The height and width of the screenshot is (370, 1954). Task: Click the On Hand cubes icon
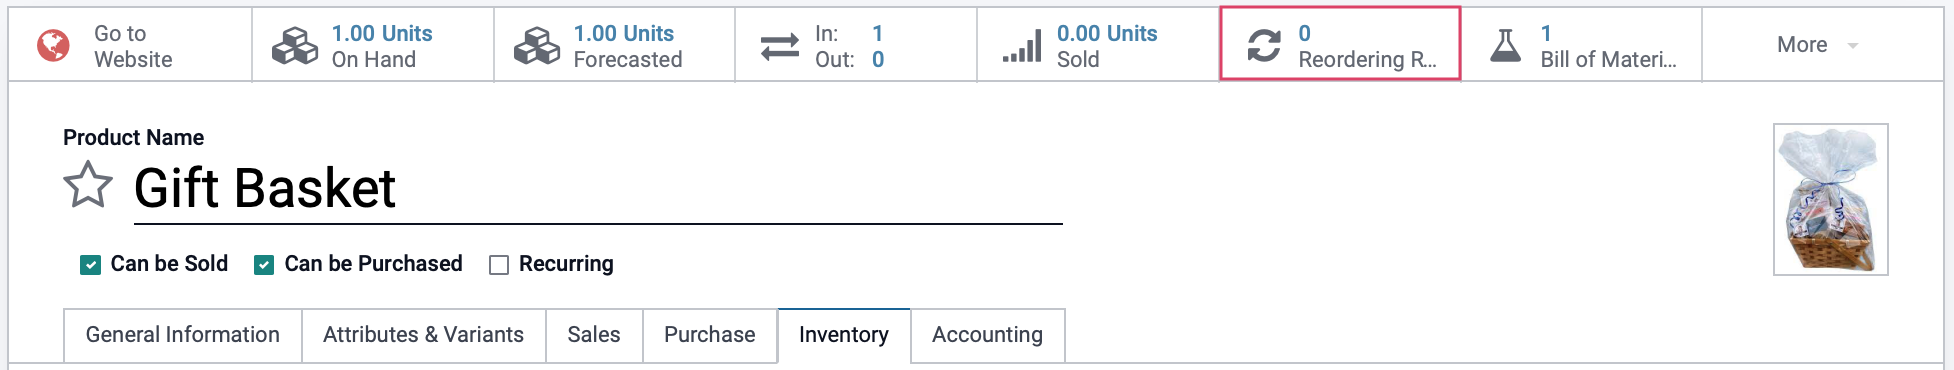pyautogui.click(x=295, y=45)
